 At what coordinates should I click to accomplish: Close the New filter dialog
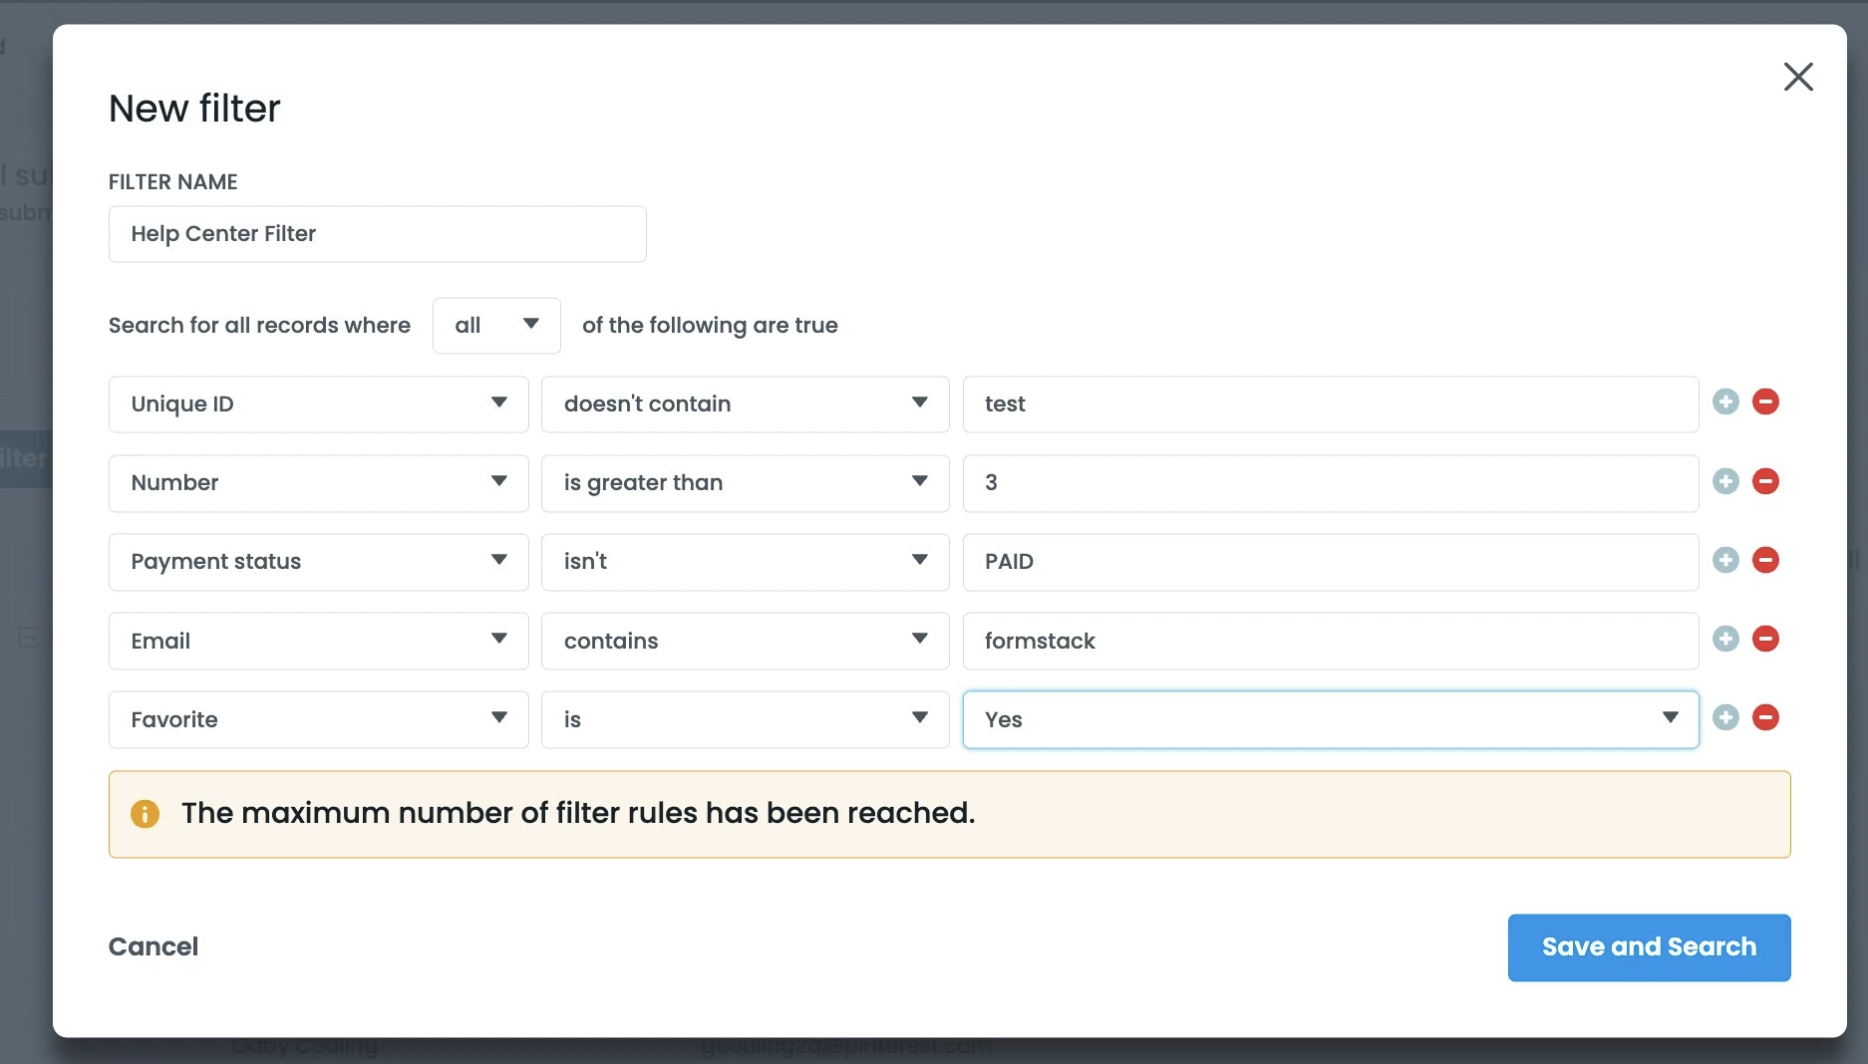coord(1797,77)
